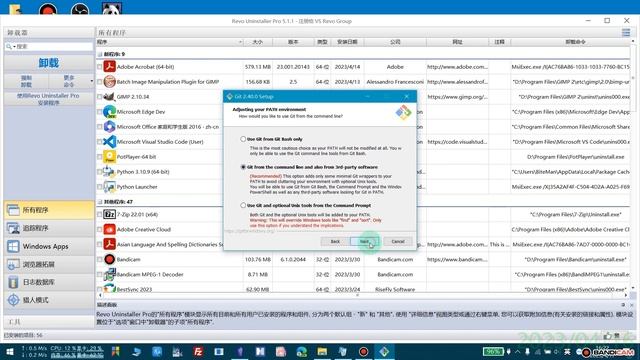This screenshot has height=360, width=640.
Task: Click the 7-Zip 22.01 icon
Action: point(109,214)
